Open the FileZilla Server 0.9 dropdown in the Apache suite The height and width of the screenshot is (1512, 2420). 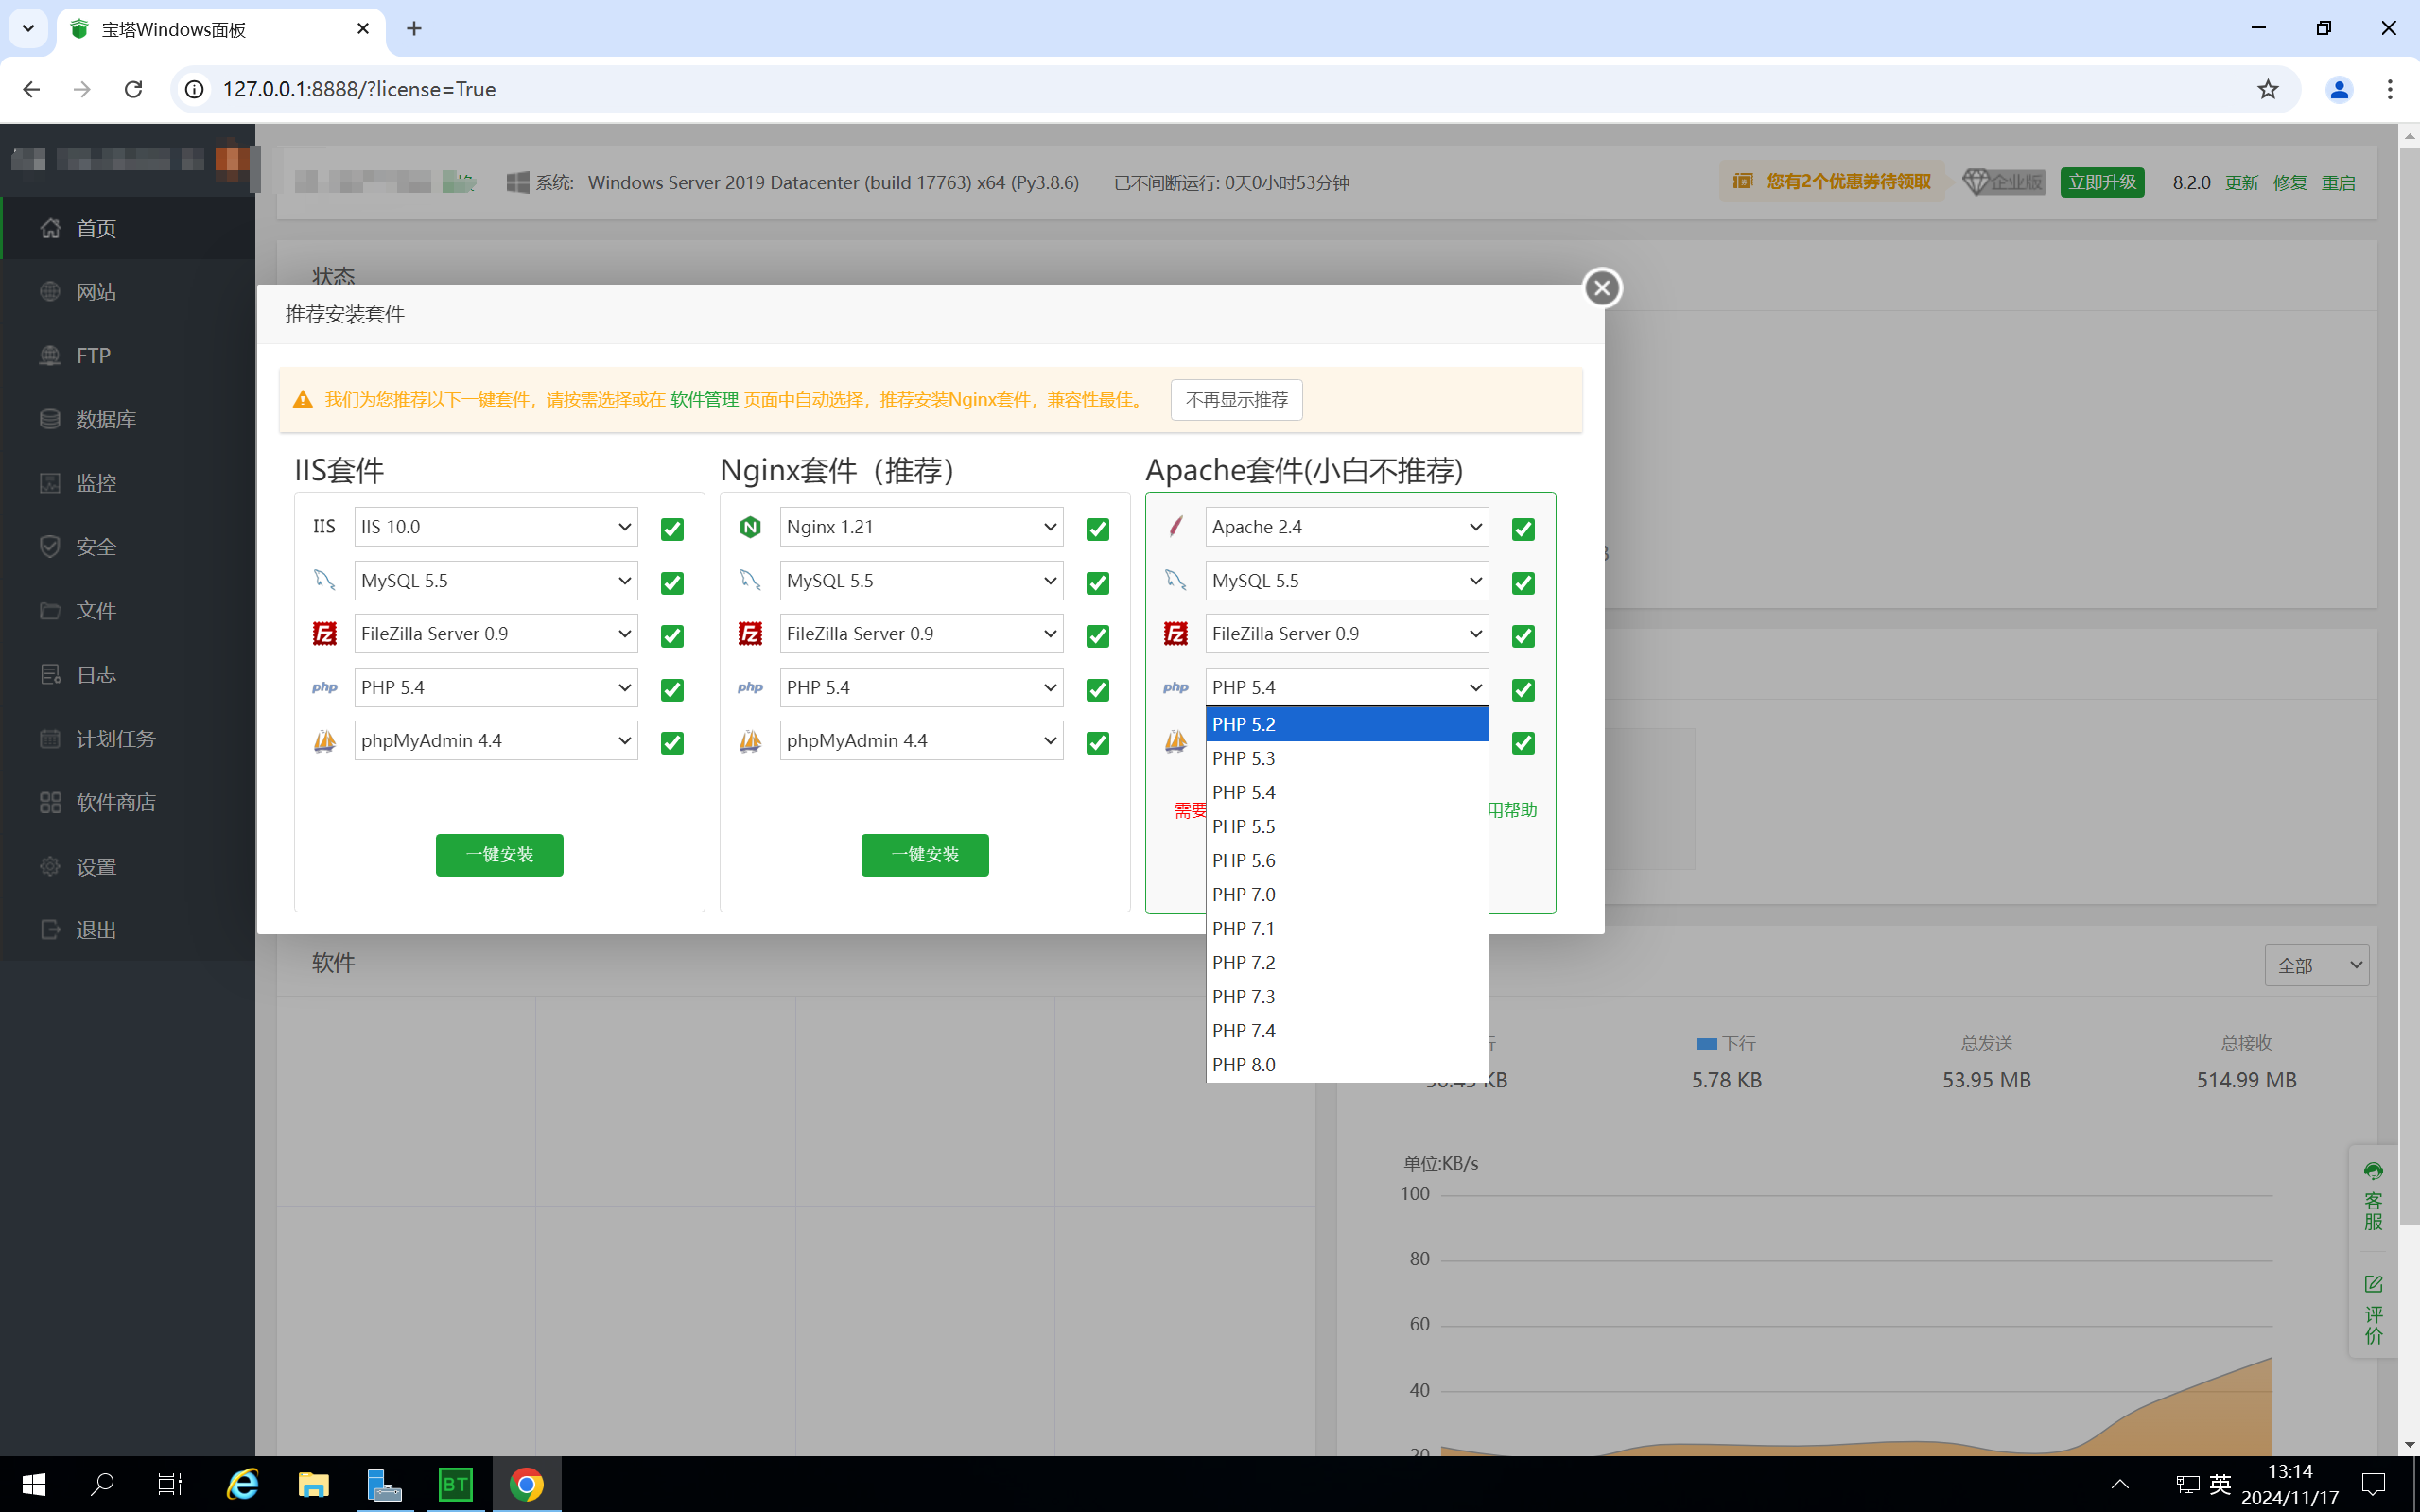pyautogui.click(x=1346, y=634)
